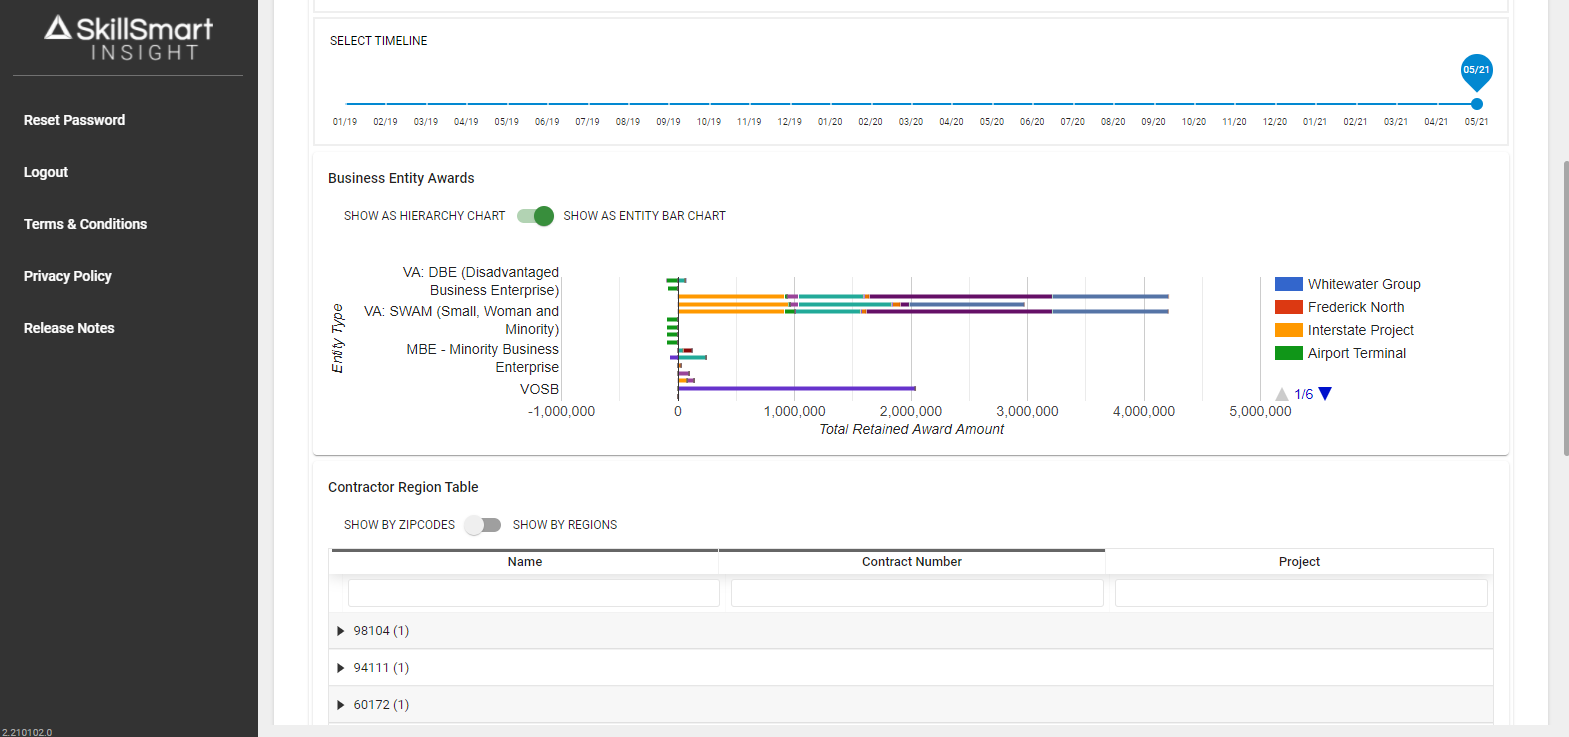Open Privacy Policy page
The width and height of the screenshot is (1569, 737).
(x=67, y=276)
